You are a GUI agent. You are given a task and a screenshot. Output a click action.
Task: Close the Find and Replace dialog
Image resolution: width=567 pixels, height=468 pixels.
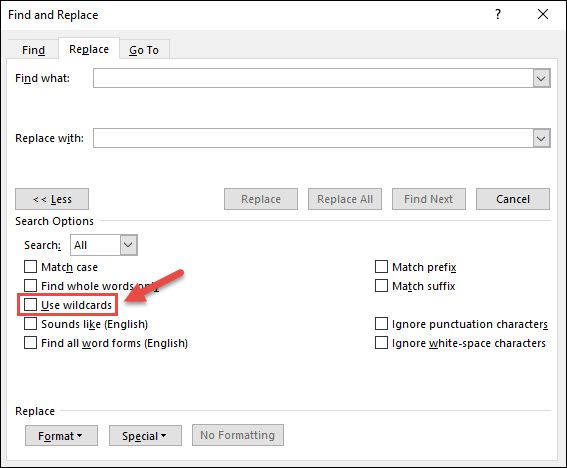pos(543,14)
